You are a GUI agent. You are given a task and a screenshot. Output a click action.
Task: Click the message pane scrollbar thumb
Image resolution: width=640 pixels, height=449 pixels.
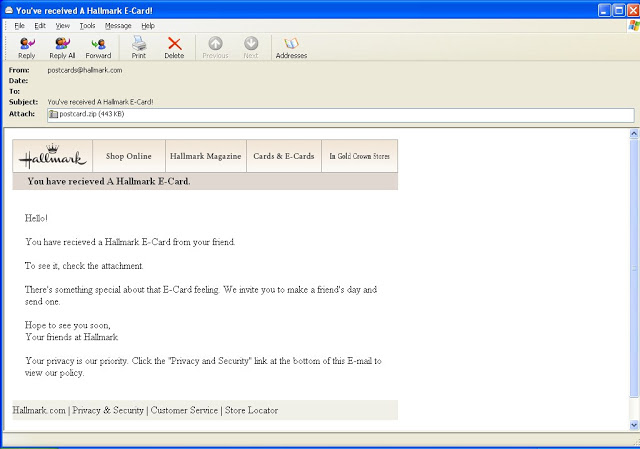634,268
